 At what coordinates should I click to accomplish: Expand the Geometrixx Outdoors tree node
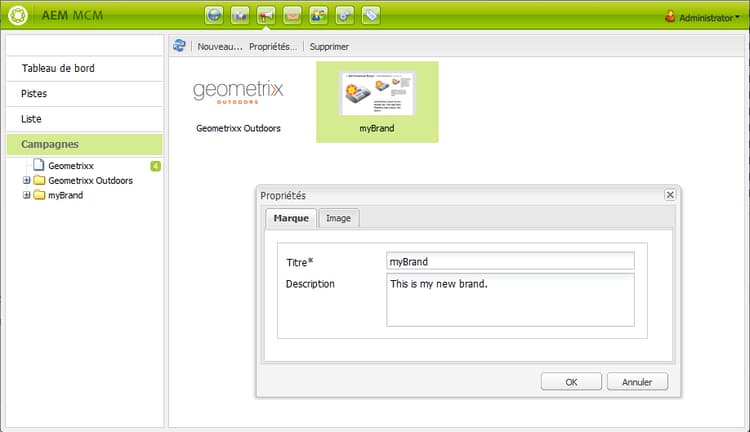coord(27,180)
